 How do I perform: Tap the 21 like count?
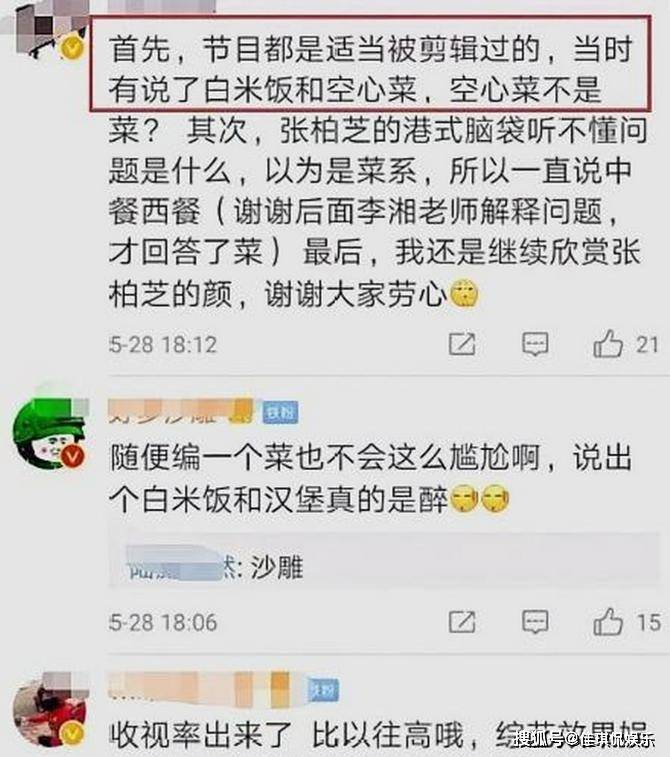(x=647, y=345)
